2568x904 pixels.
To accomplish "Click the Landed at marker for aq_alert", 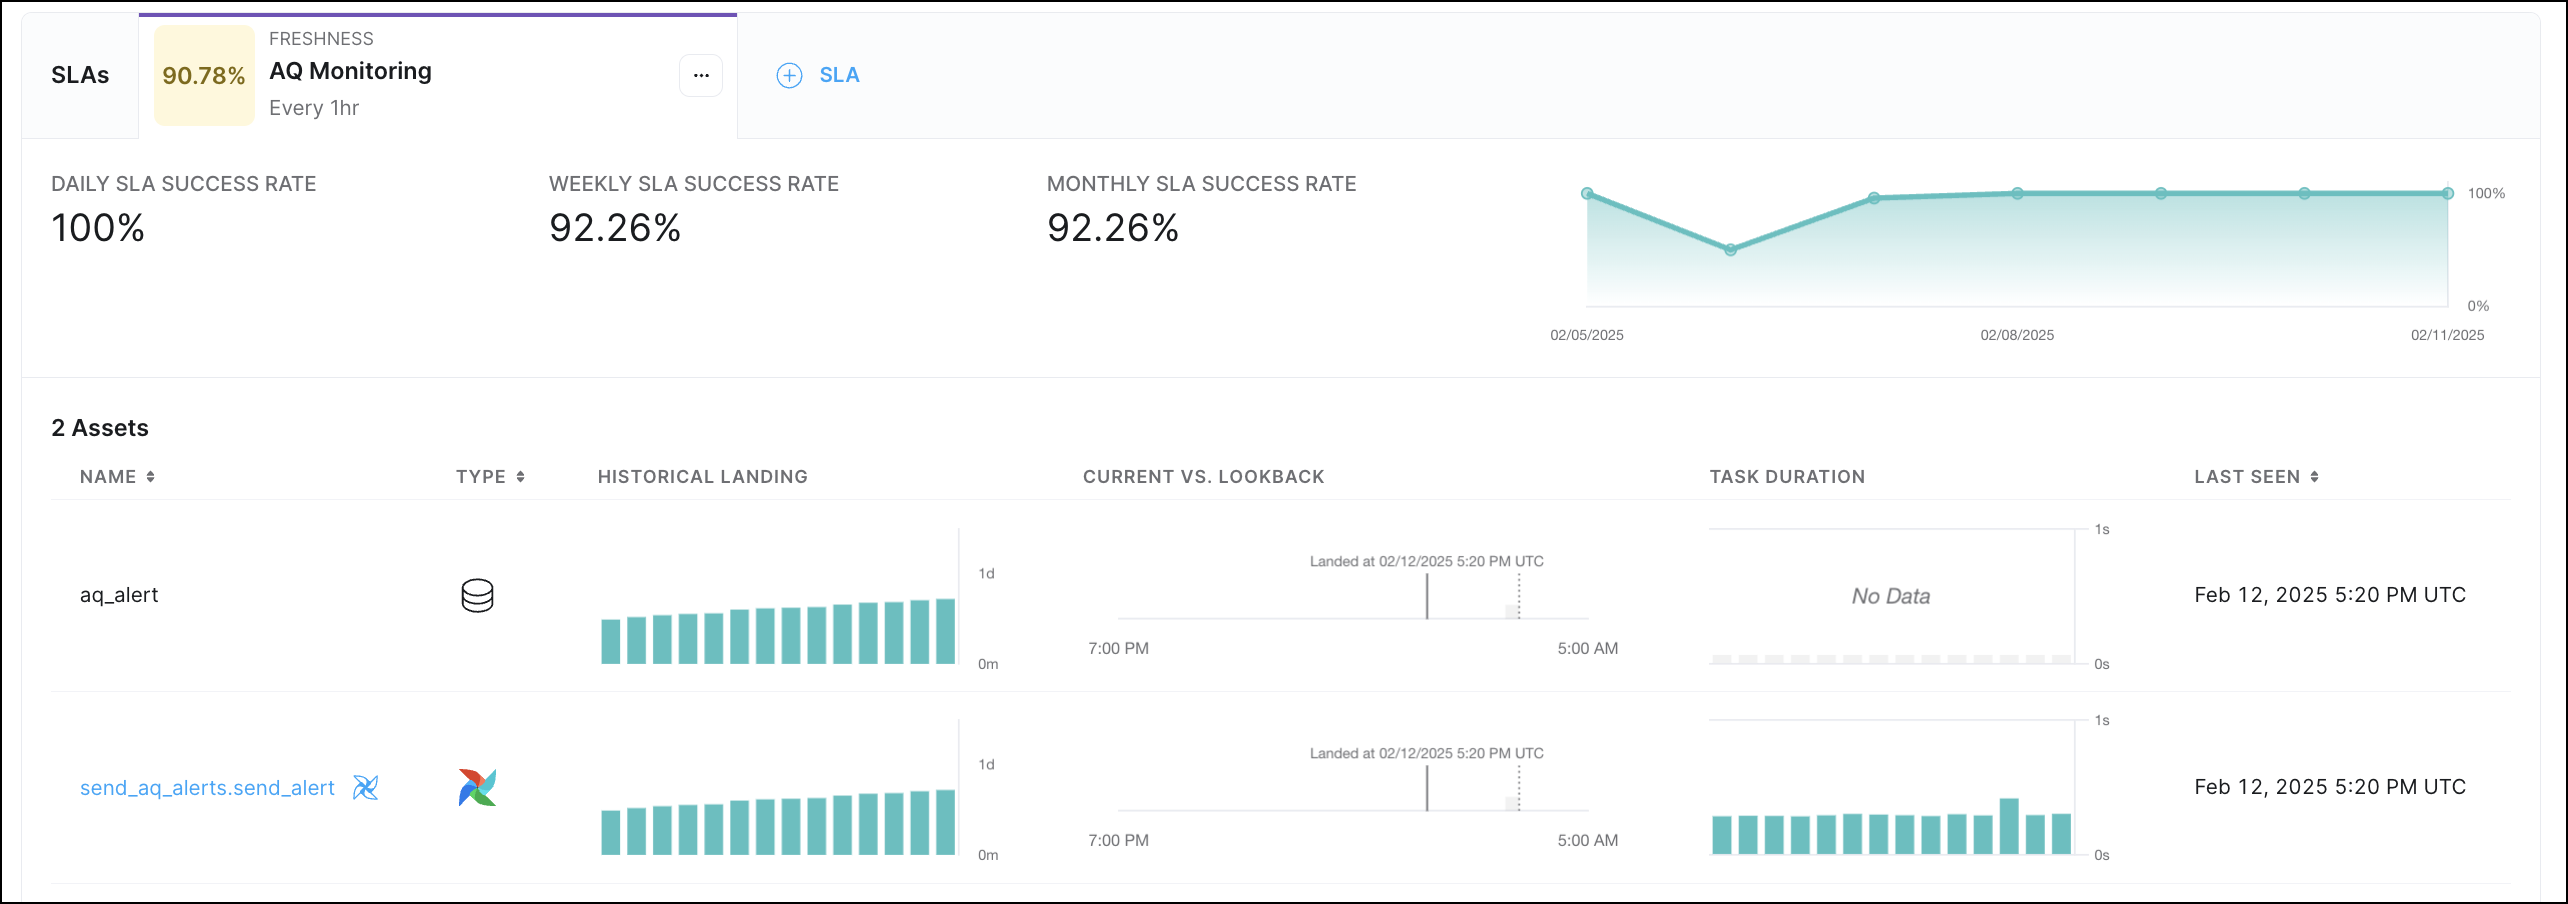I will pyautogui.click(x=1427, y=592).
